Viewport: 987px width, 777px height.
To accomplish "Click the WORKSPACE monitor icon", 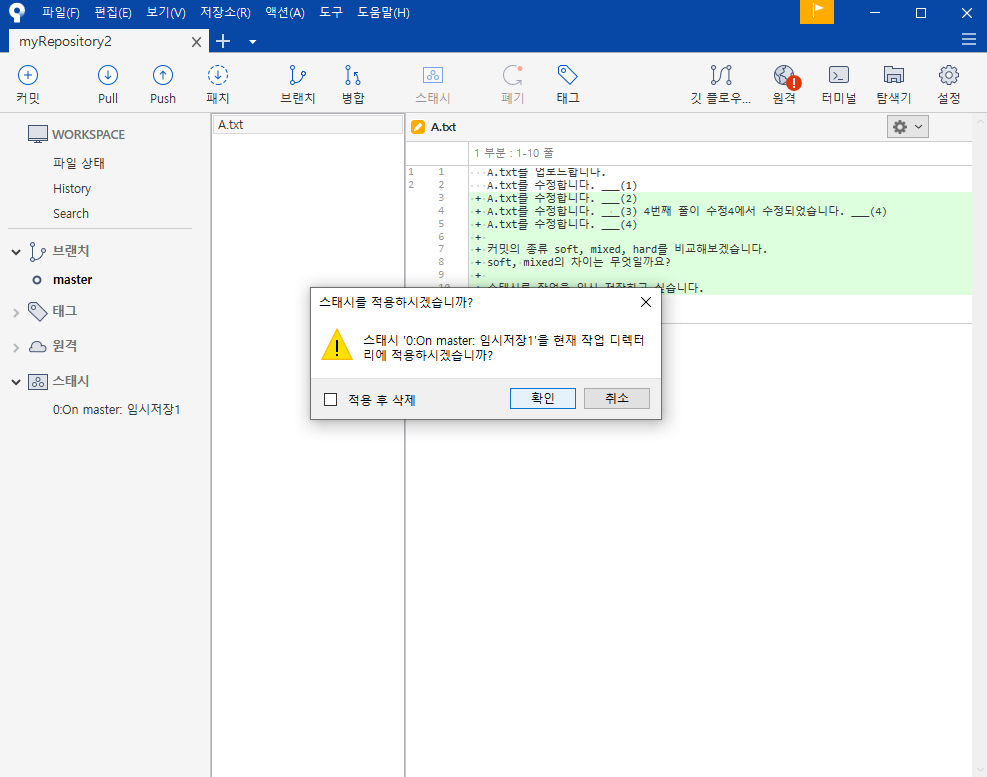I will point(38,134).
